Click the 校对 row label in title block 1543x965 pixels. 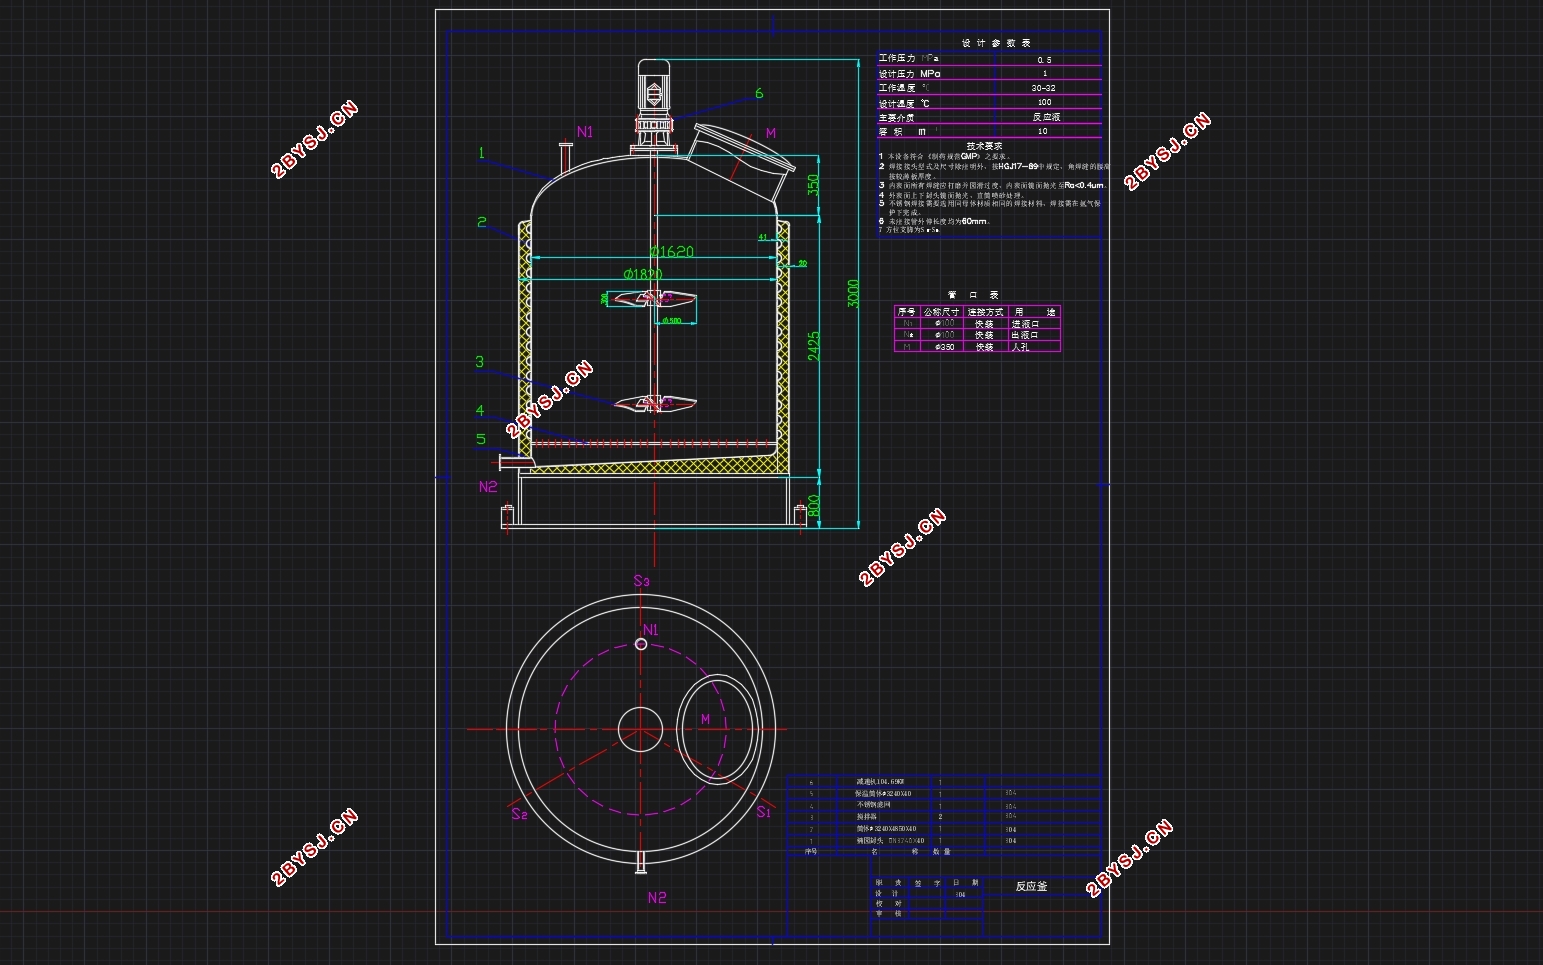point(889,903)
